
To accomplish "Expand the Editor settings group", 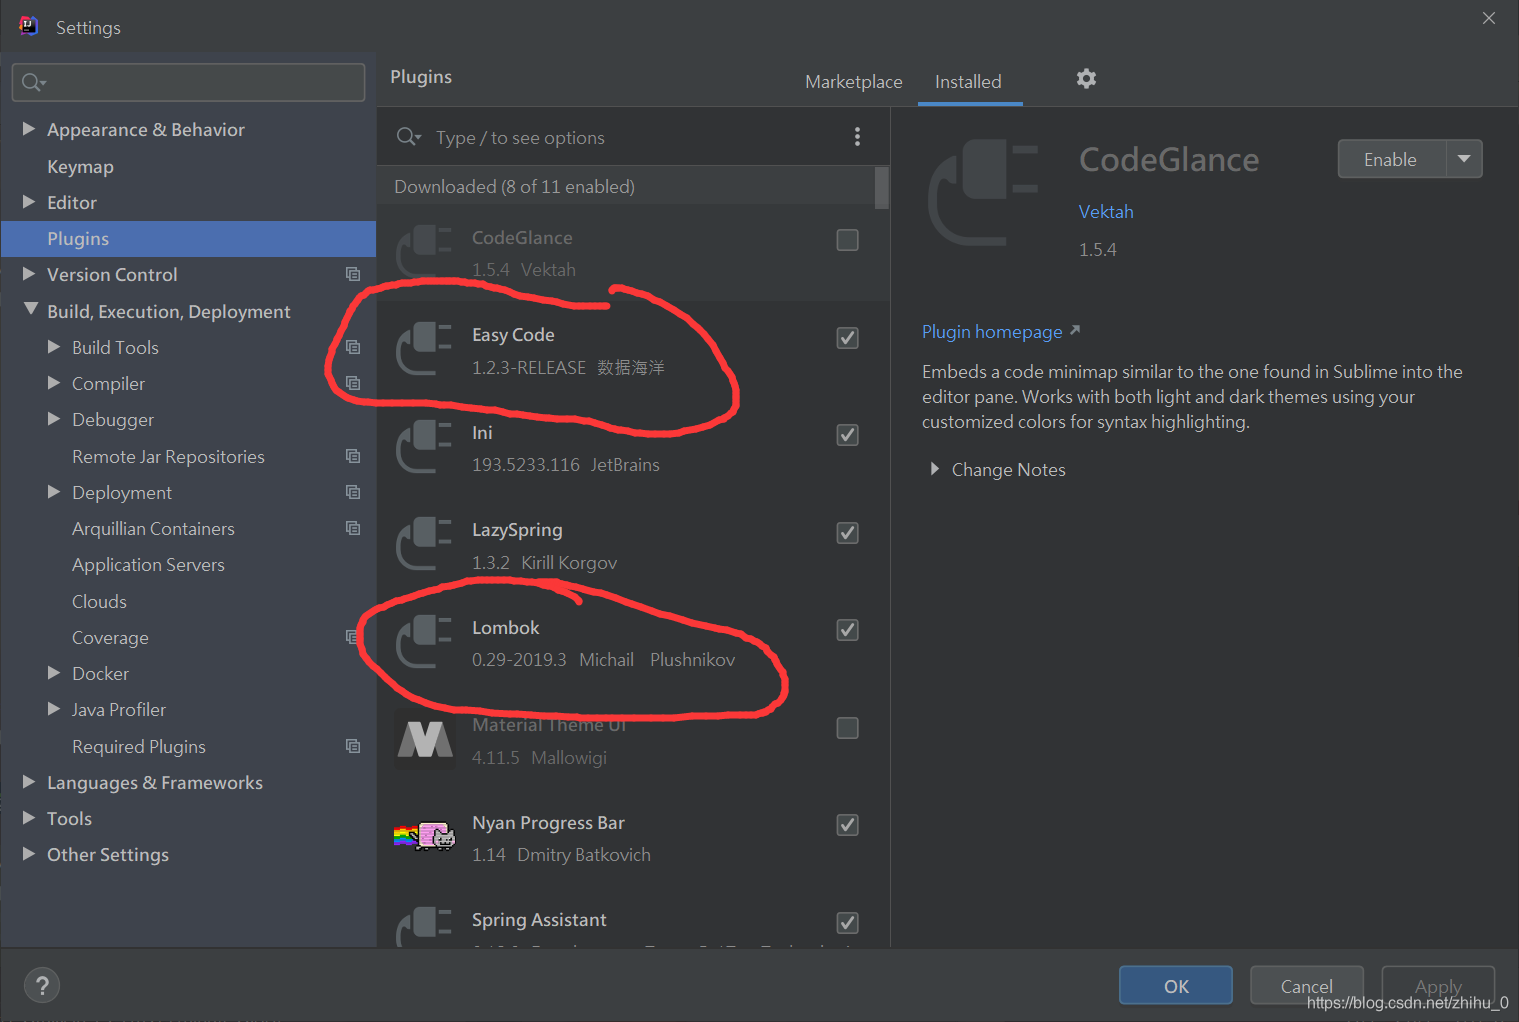I will (29, 202).
